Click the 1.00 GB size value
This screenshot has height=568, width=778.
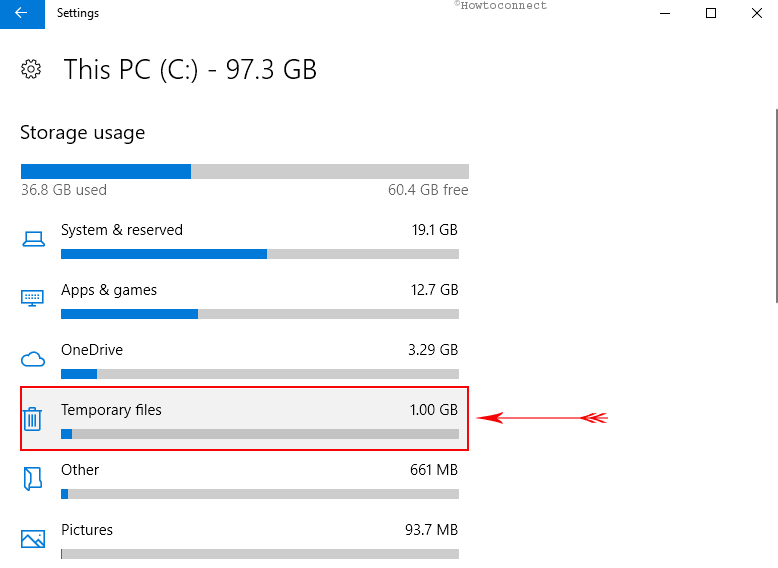click(x=434, y=410)
